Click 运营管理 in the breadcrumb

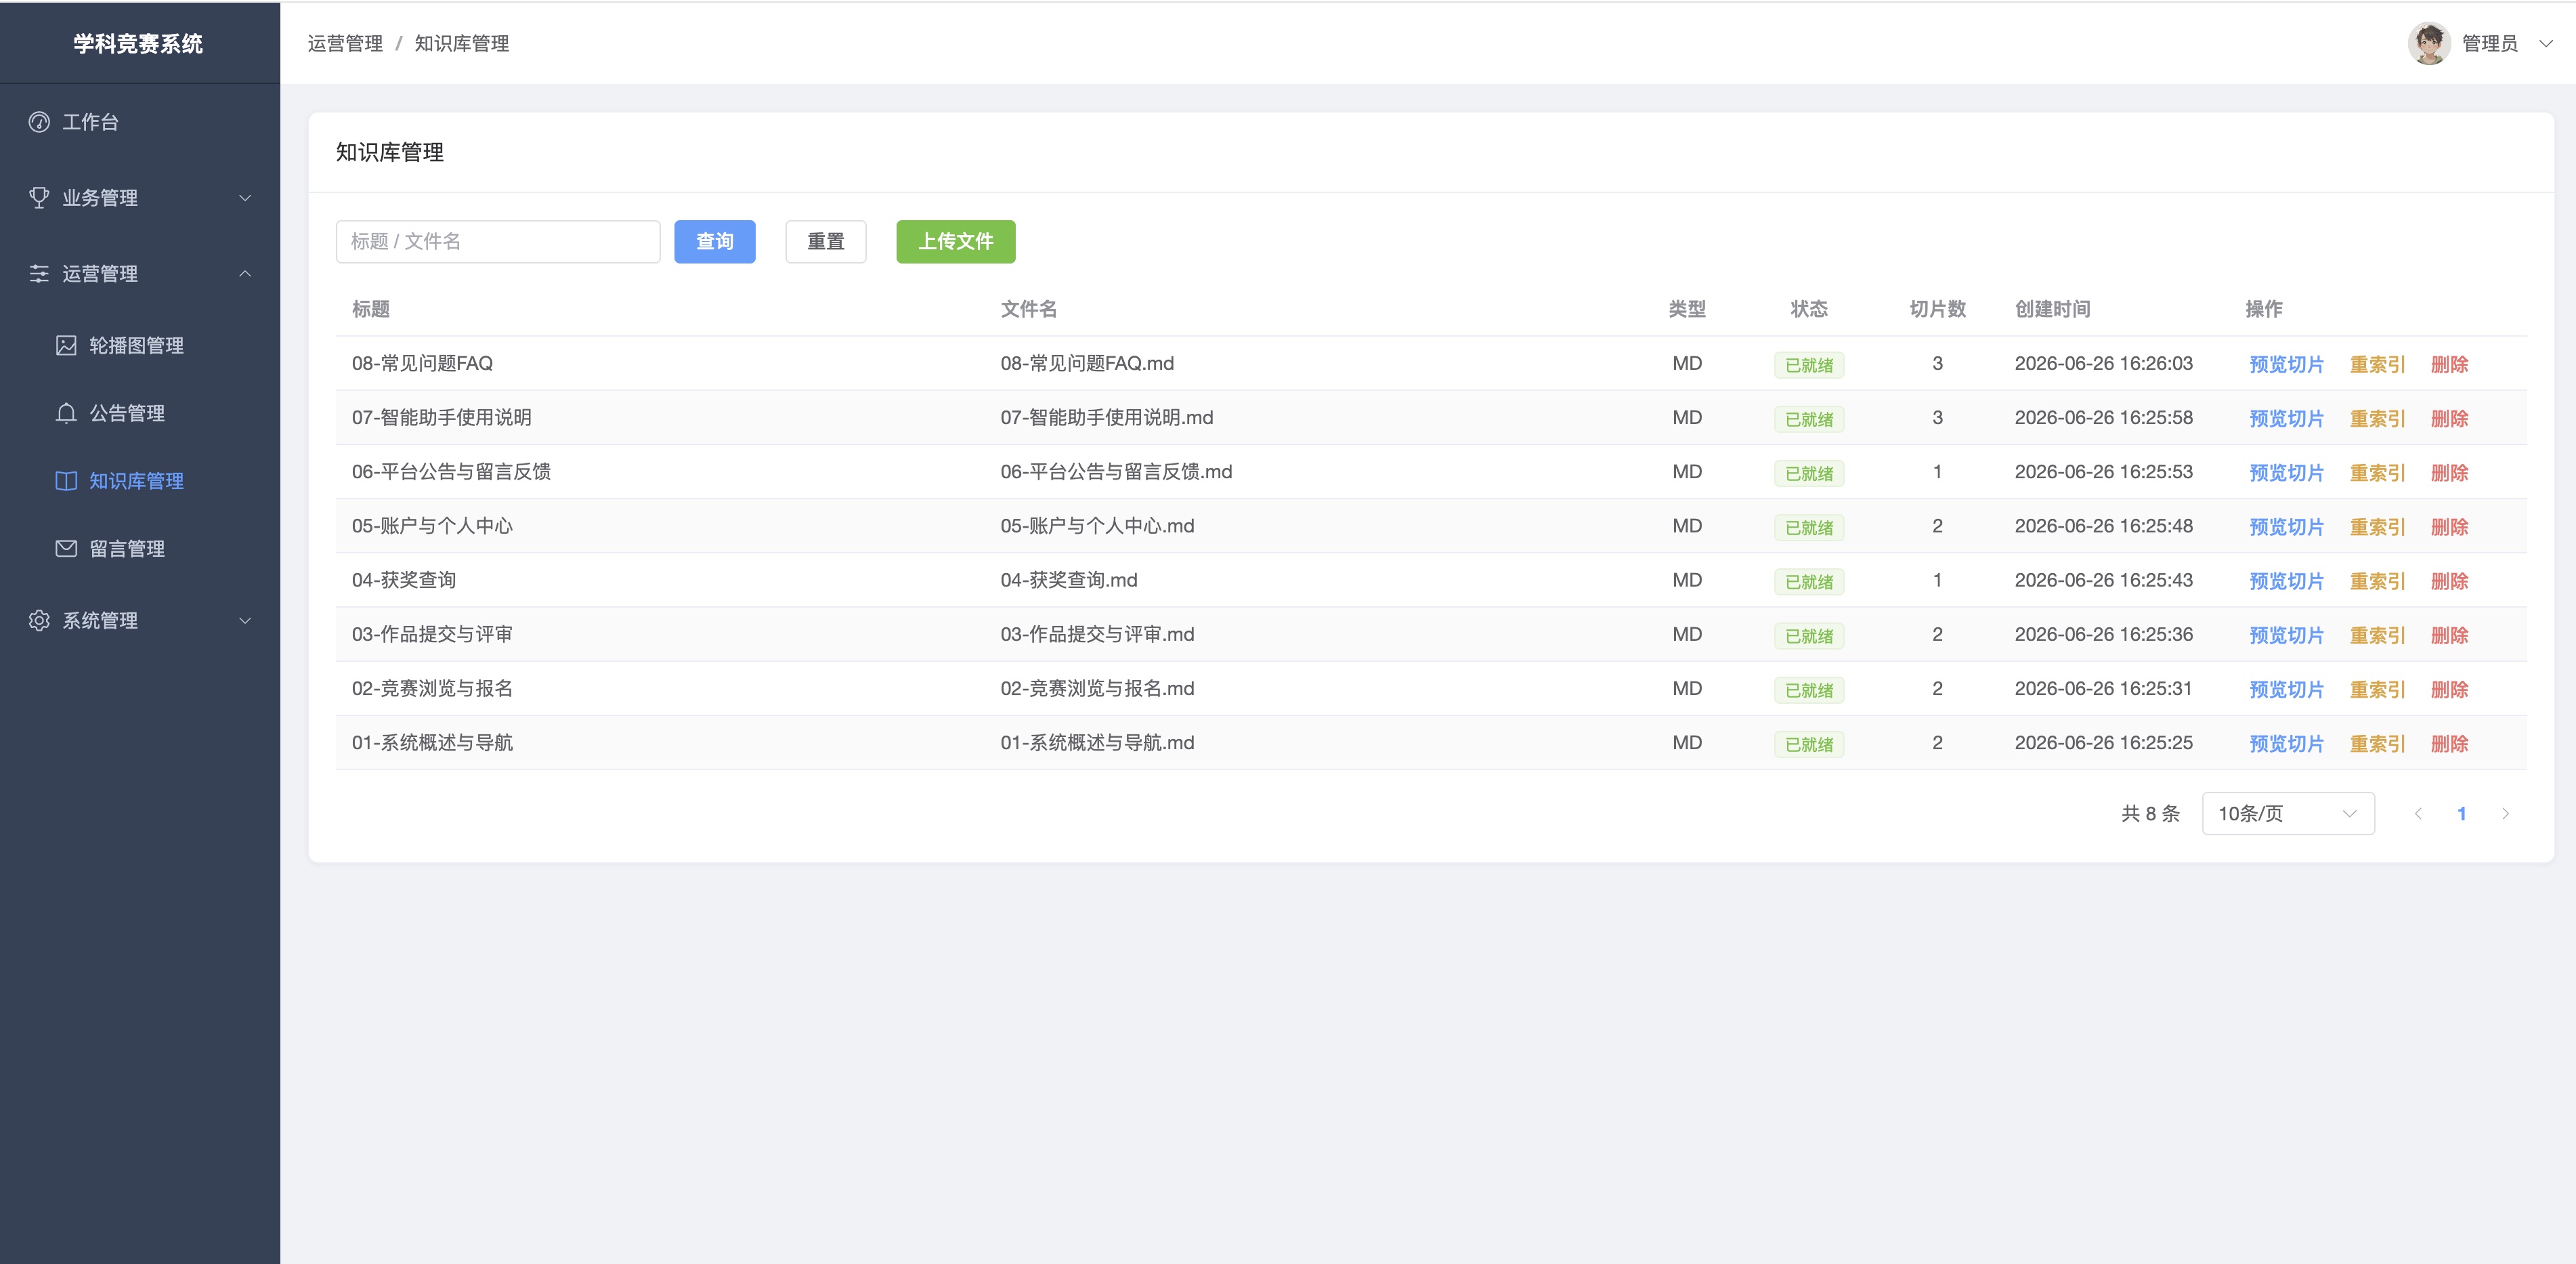[x=345, y=43]
